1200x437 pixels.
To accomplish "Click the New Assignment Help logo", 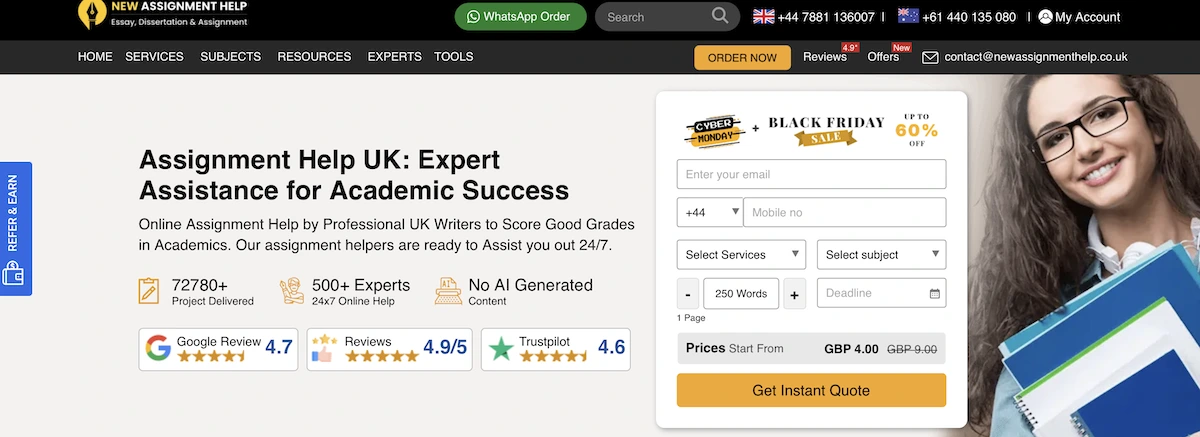I will (93, 13).
